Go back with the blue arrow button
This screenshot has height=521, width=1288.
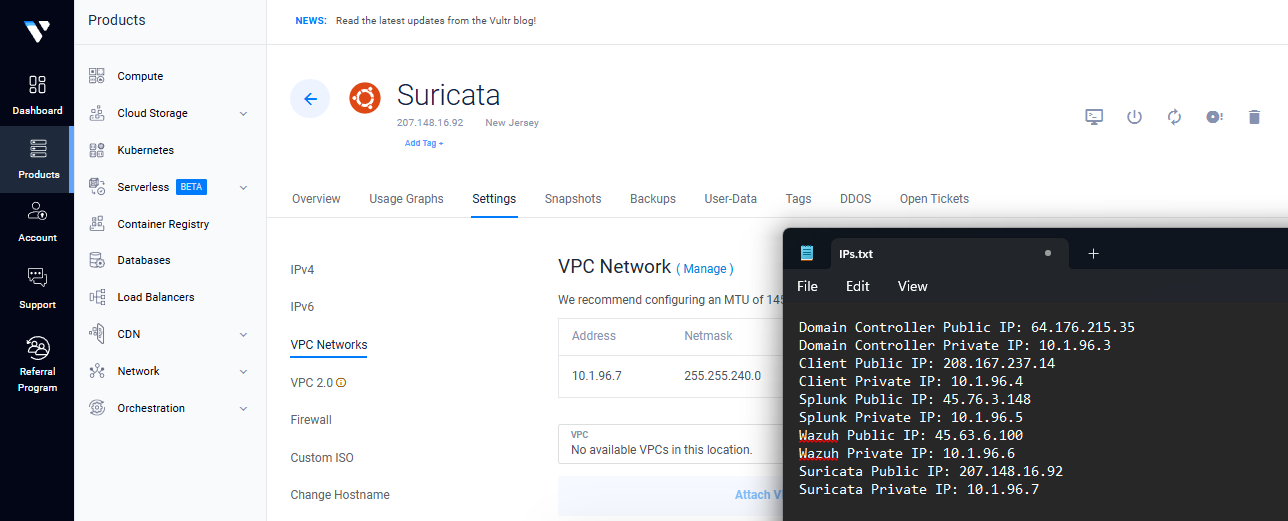click(x=310, y=98)
